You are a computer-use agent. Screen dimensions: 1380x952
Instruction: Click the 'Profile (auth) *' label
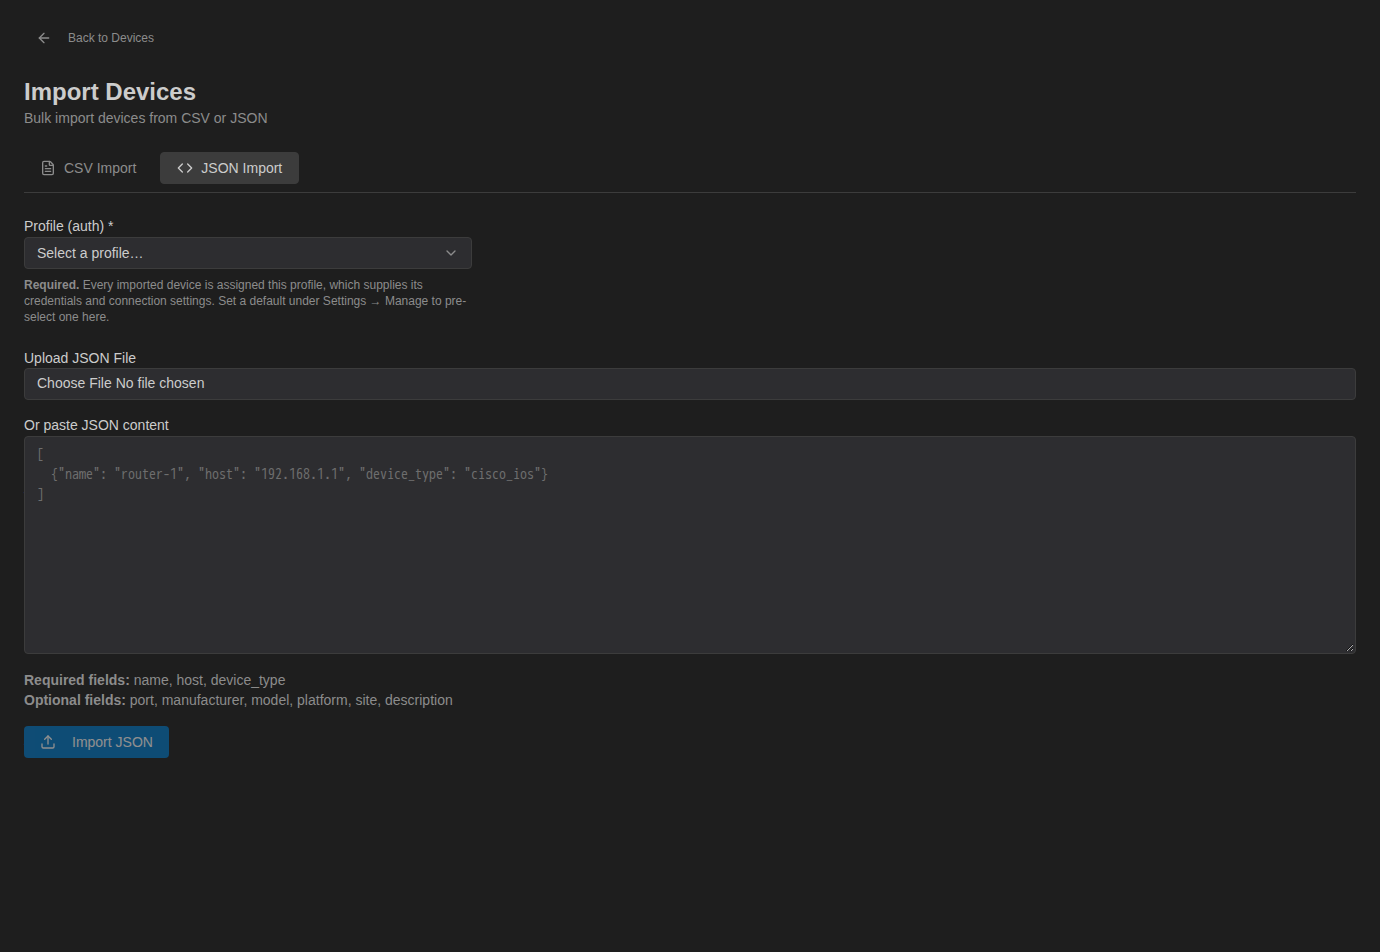(69, 226)
